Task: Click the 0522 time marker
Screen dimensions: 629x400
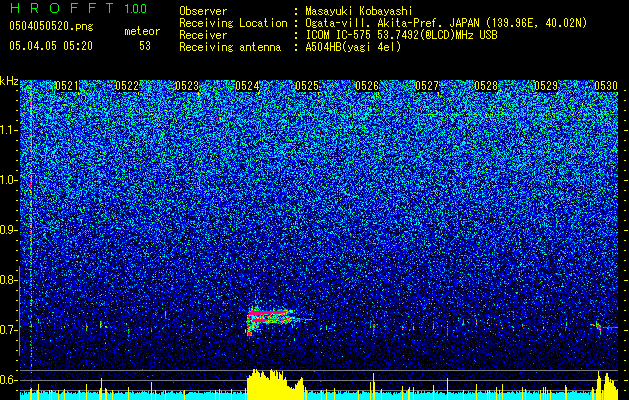Action: click(x=127, y=86)
